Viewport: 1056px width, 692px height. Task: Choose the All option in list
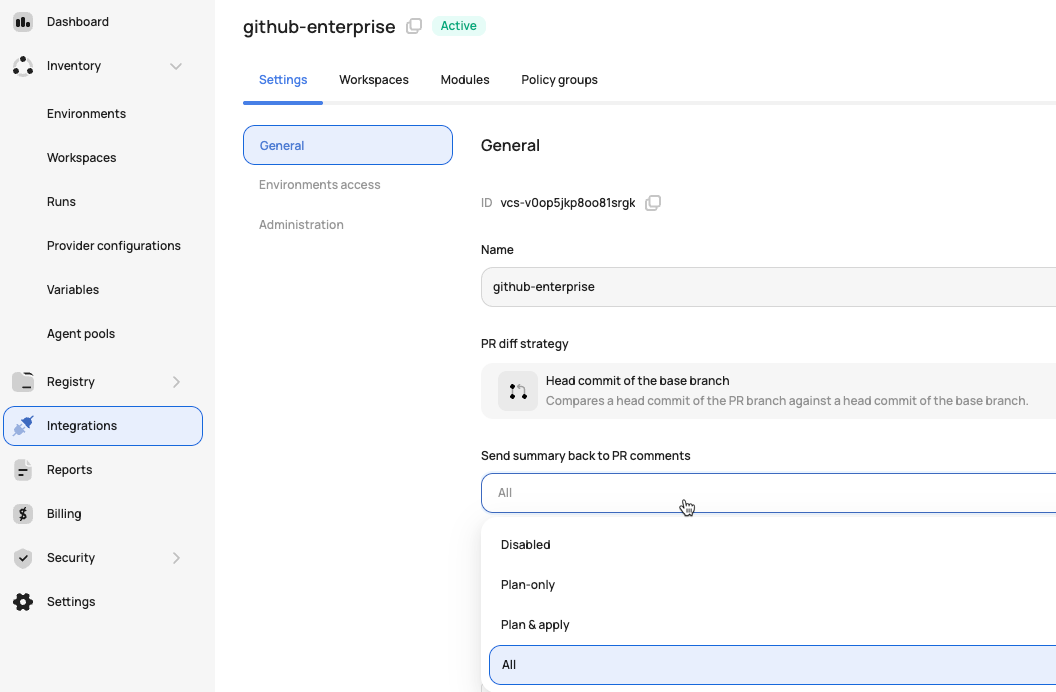tap(772, 665)
